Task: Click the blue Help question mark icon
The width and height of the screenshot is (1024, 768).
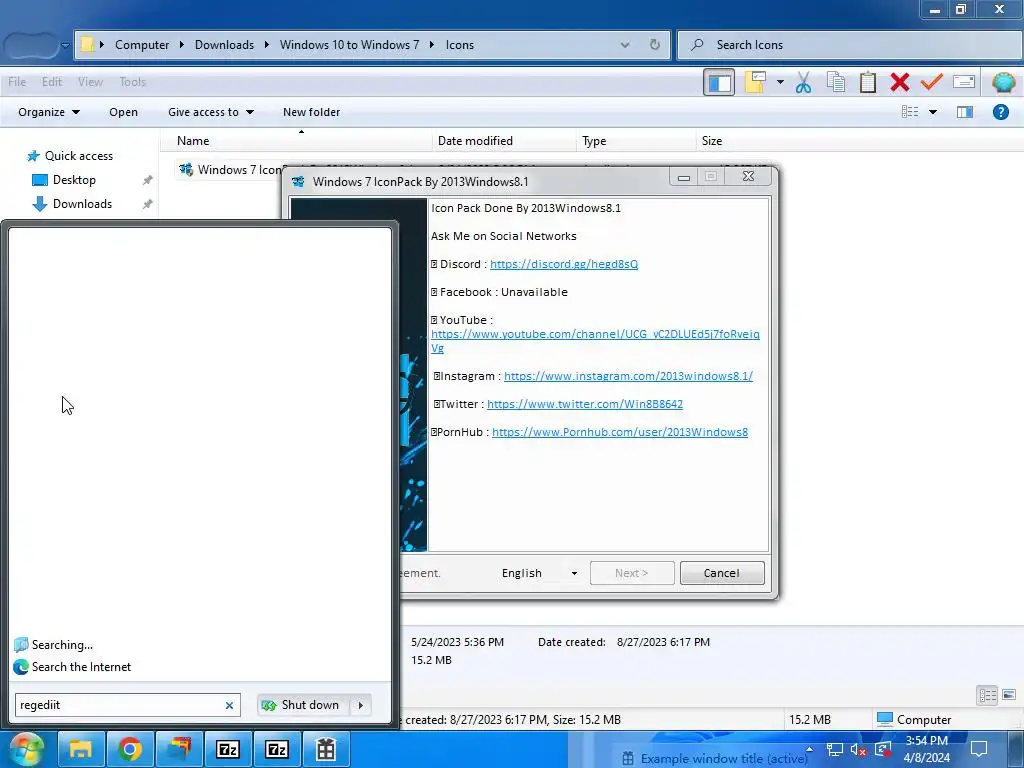Action: [1000, 112]
